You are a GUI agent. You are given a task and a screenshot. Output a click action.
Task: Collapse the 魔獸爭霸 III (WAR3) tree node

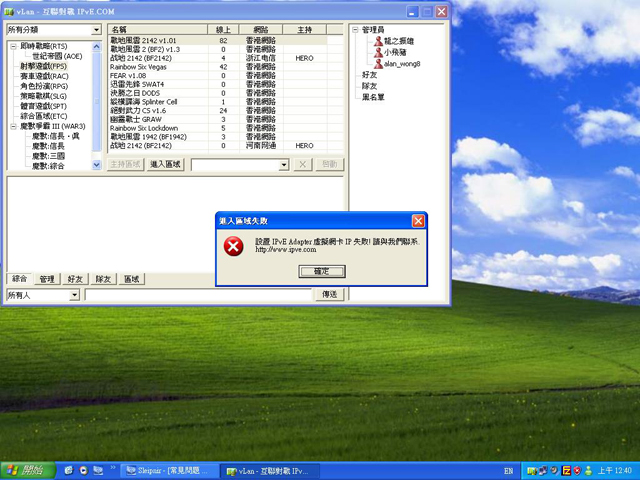tap(13, 127)
